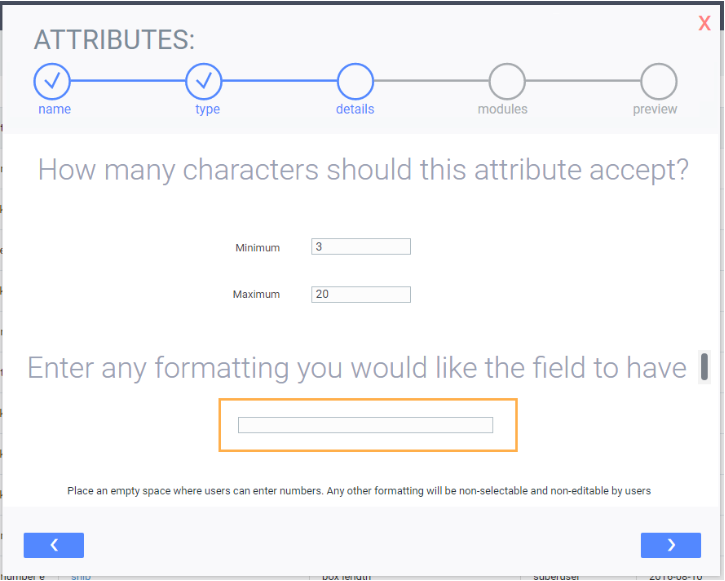This screenshot has width=725, height=581.
Task: Click the formatting text input box
Action: click(x=365, y=425)
